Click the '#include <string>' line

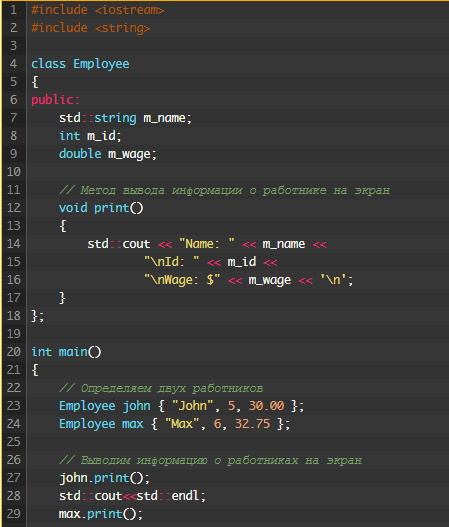click(91, 28)
